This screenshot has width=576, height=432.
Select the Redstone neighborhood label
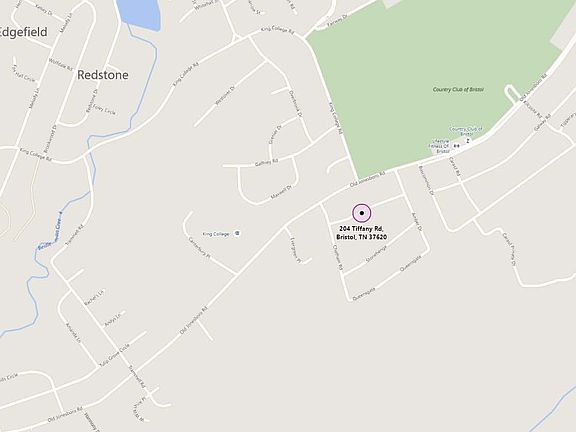pos(103,75)
